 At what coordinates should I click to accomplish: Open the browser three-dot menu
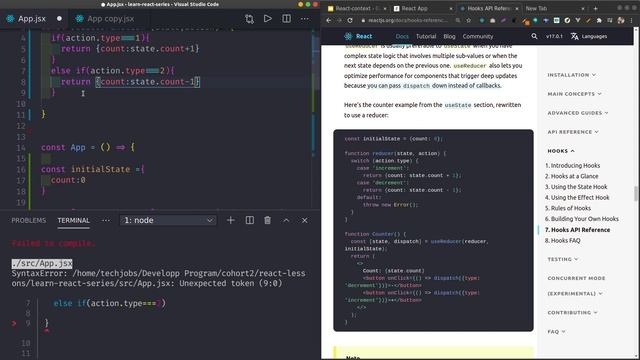tap(631, 20)
